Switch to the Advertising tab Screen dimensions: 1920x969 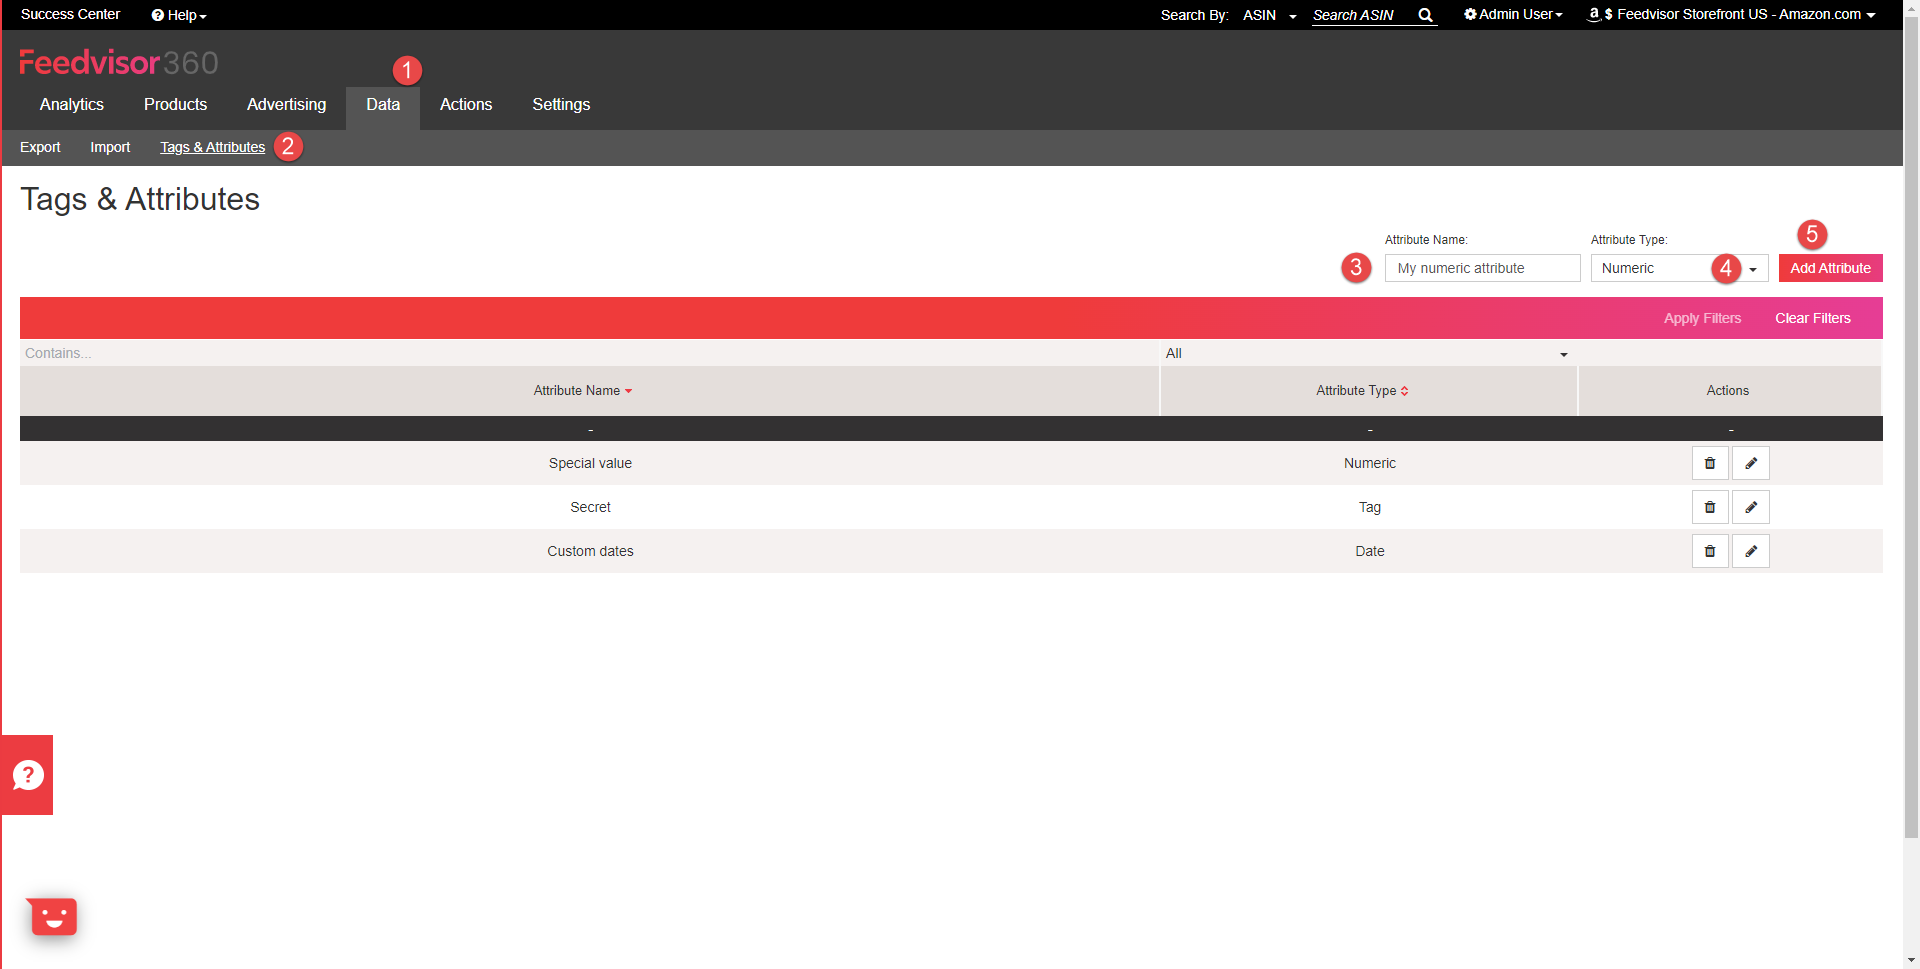[286, 105]
